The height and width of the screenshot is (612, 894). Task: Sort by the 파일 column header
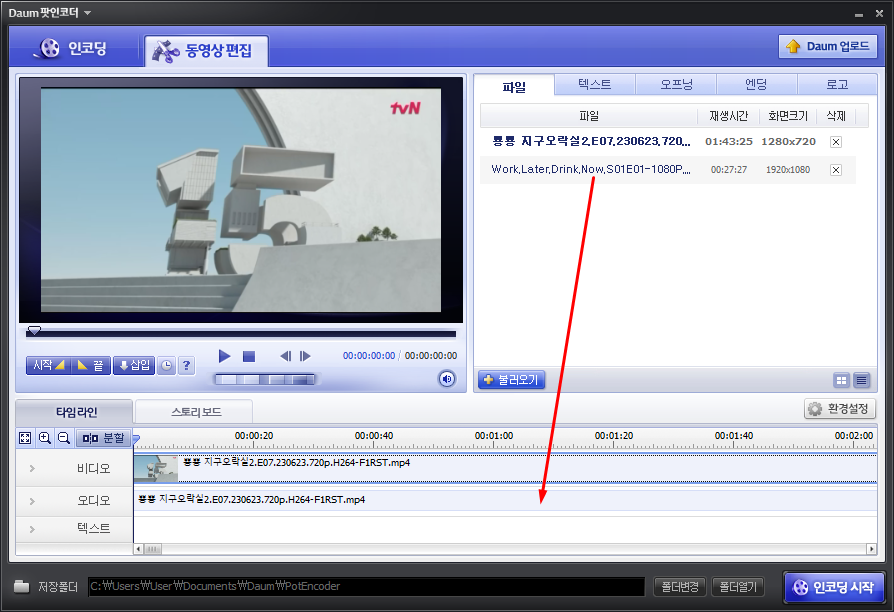click(589, 116)
